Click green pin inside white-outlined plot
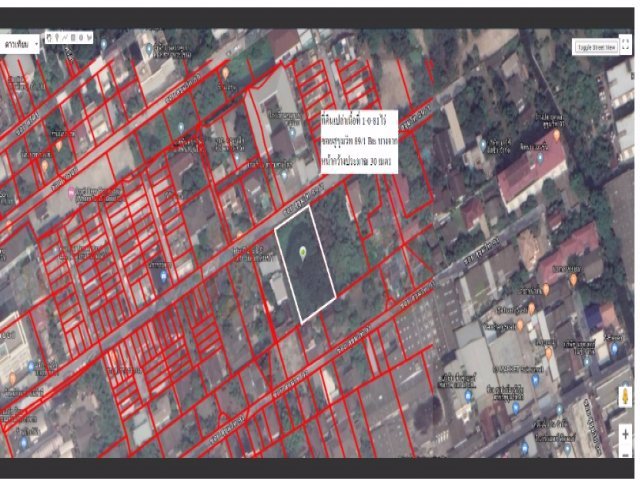 pos(304,251)
